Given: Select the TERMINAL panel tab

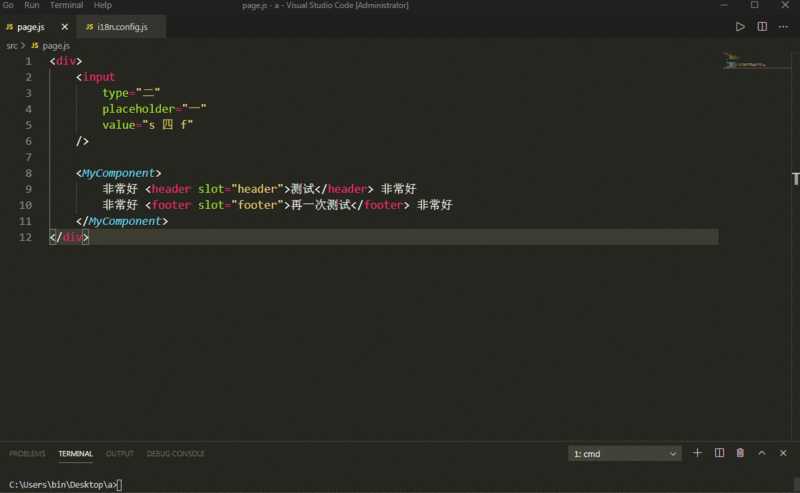Looking at the screenshot, I should click(76, 453).
